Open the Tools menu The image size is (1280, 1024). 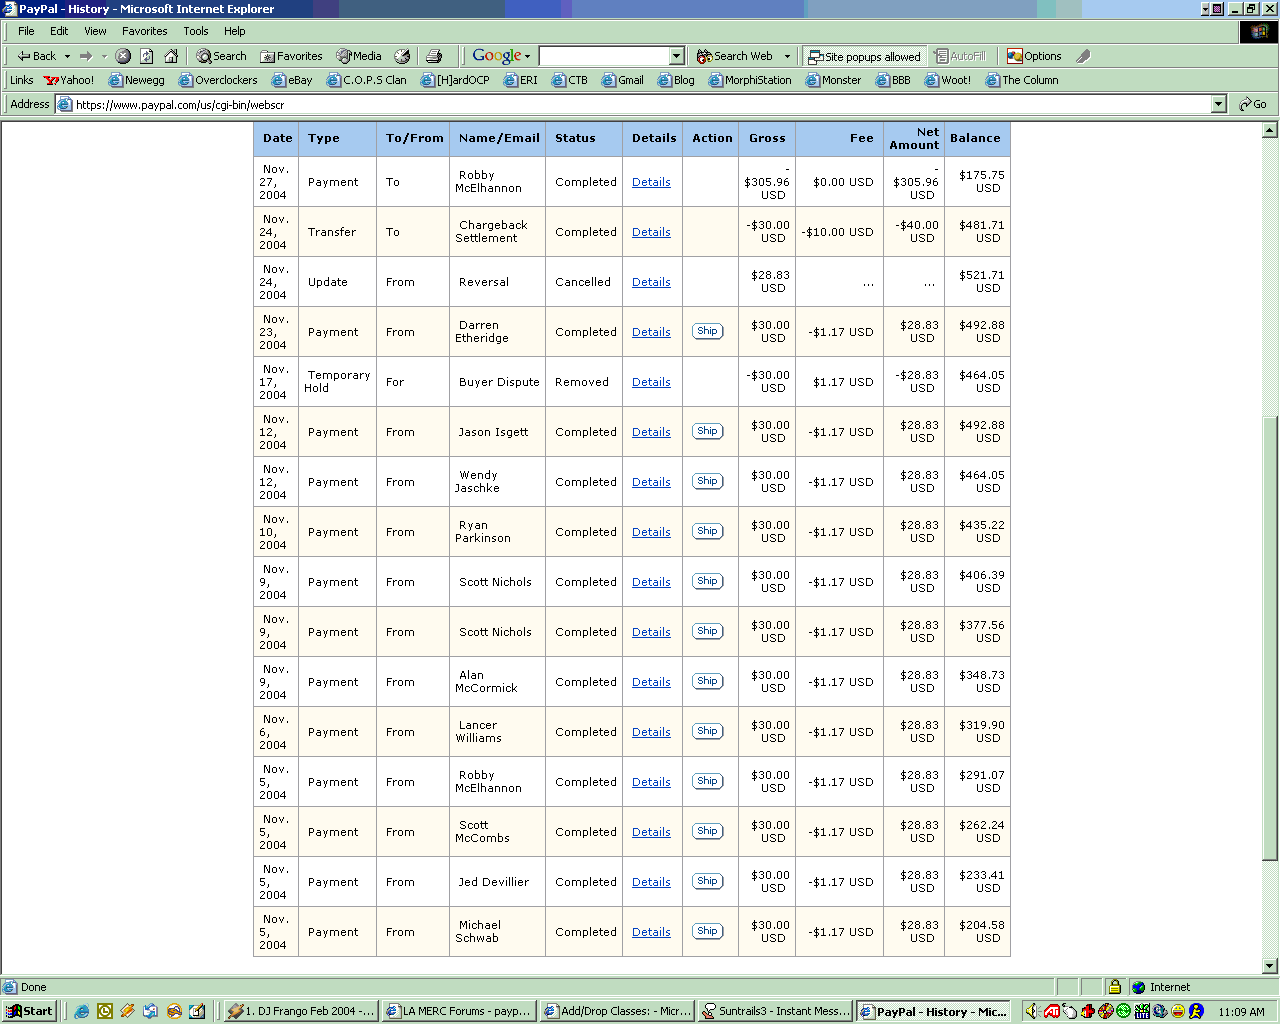click(196, 31)
